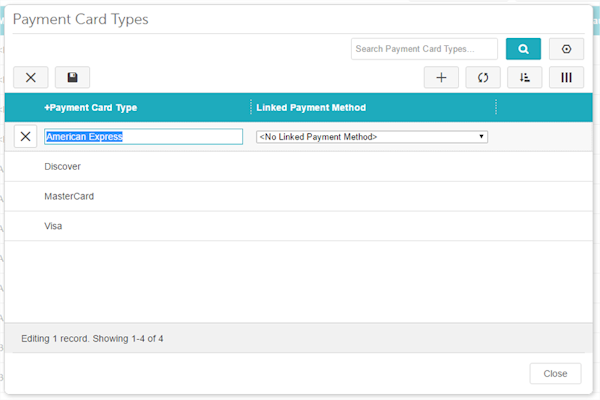Refresh the payment card types list

coord(483,77)
